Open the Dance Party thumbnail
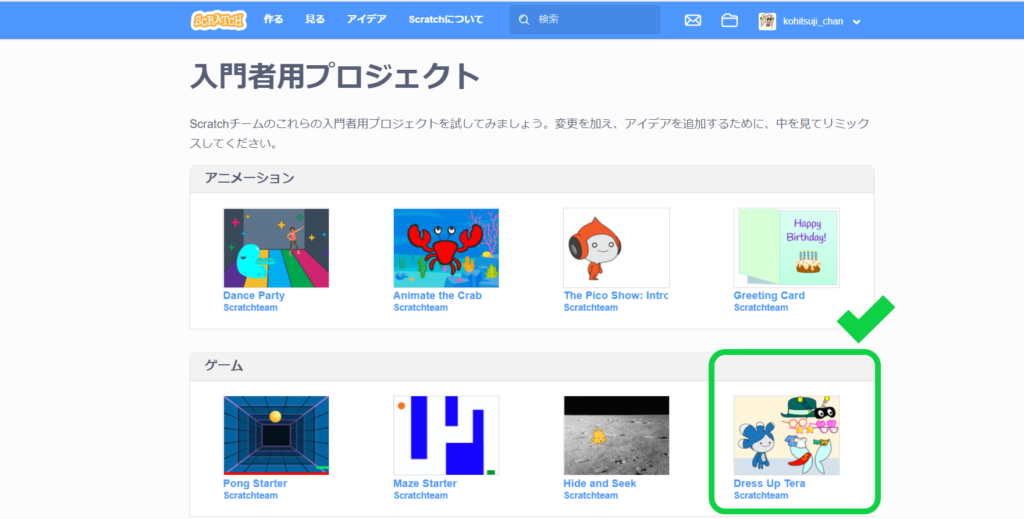 coord(276,248)
